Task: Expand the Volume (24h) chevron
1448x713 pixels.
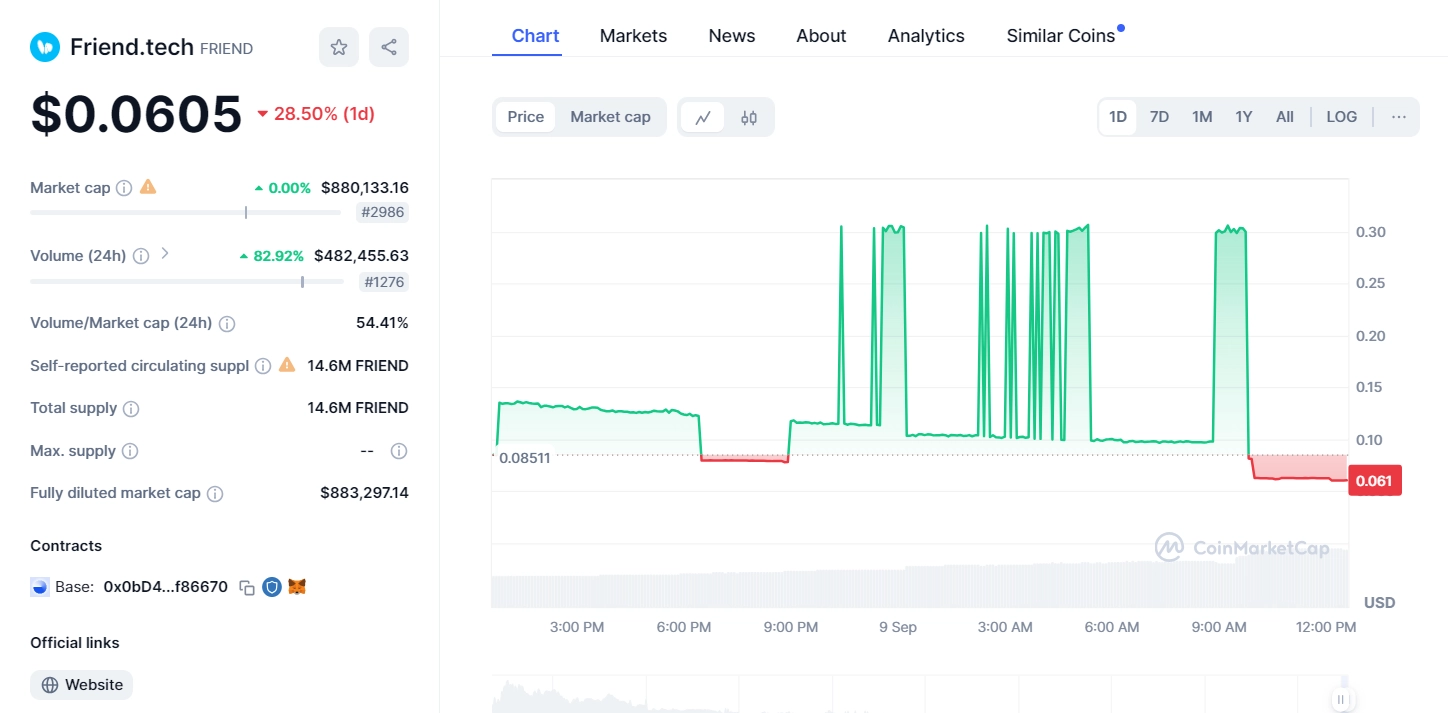Action: point(165,254)
